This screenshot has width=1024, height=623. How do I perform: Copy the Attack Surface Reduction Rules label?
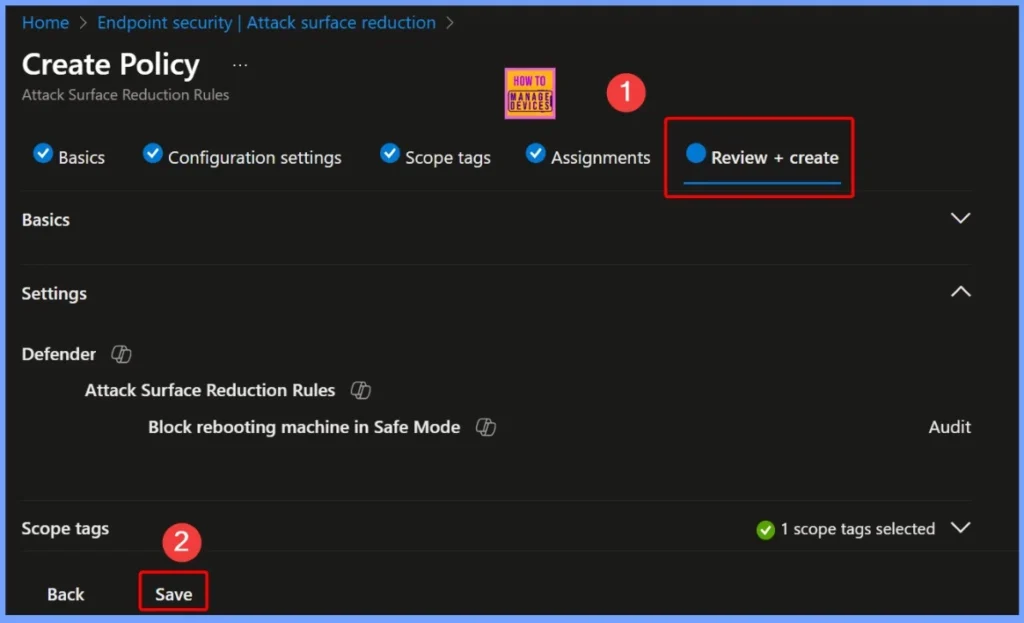pyautogui.click(x=362, y=390)
